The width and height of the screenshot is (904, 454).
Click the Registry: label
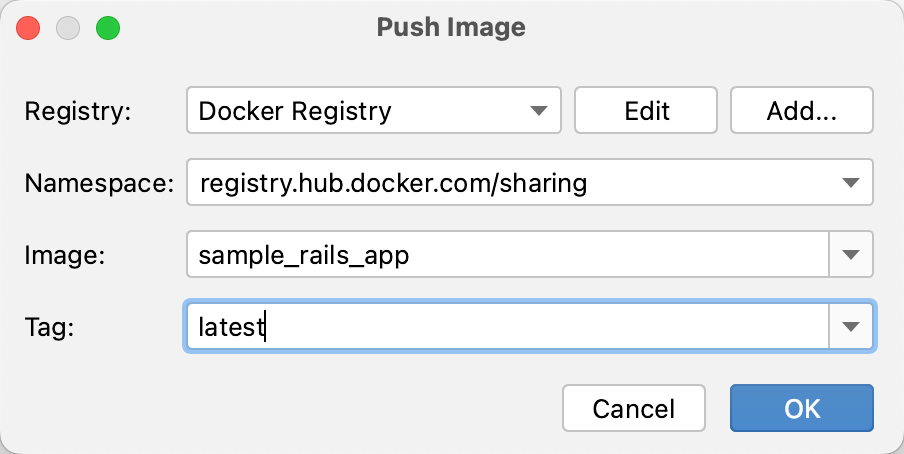pos(77,111)
